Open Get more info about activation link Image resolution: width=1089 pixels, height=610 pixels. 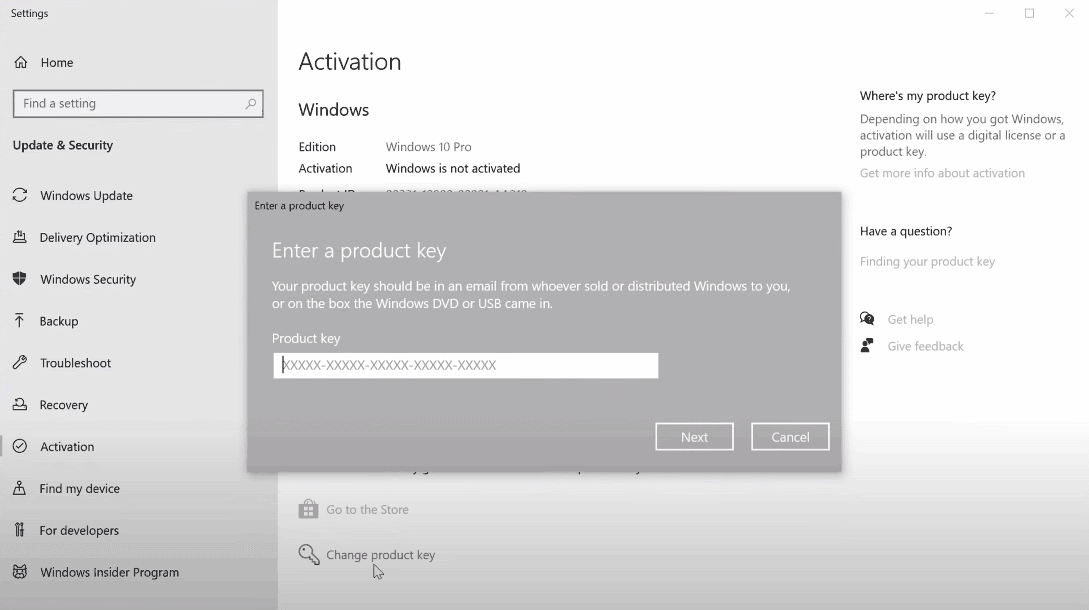pos(942,173)
